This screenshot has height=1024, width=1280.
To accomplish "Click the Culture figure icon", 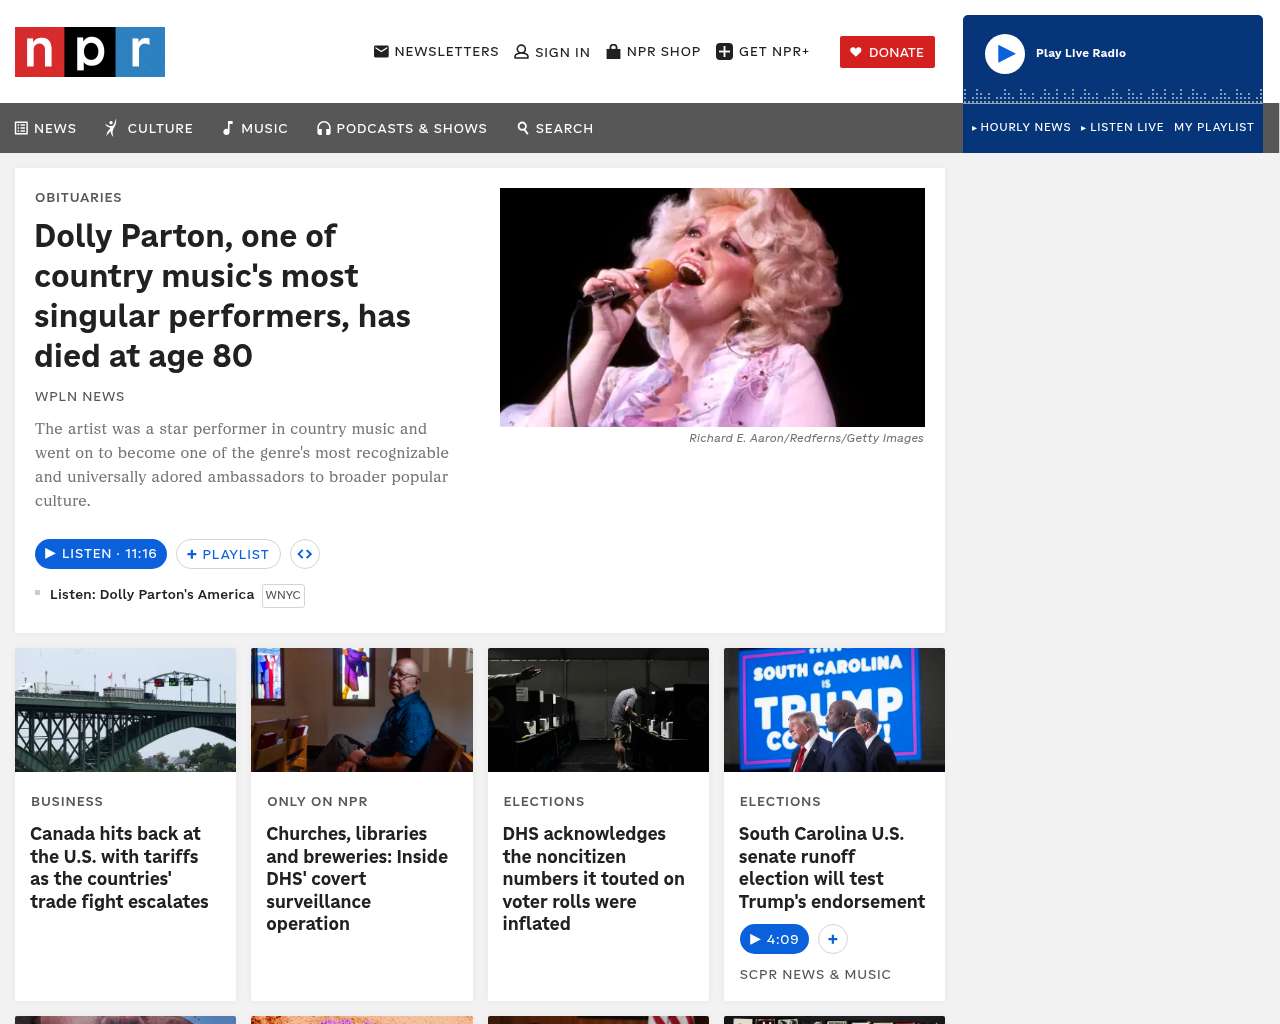I will (112, 128).
